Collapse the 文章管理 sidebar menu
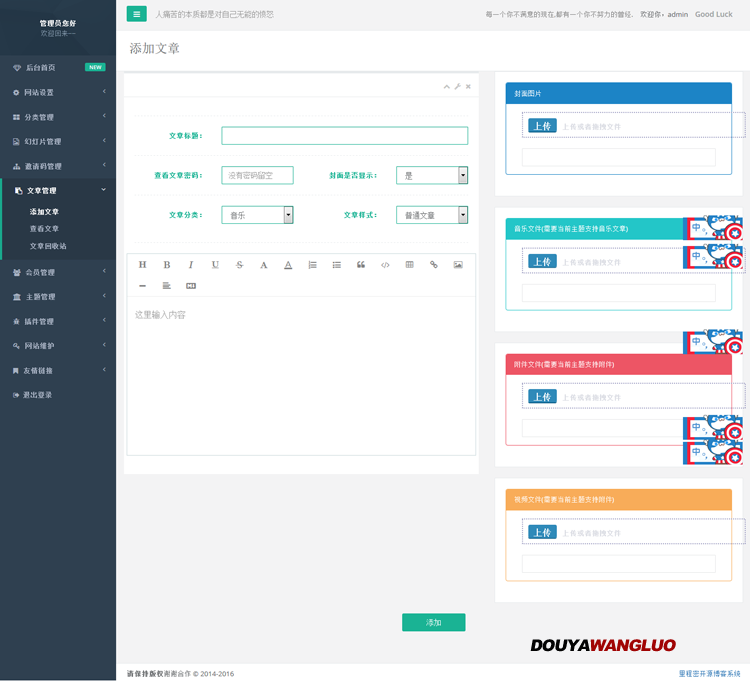Image resolution: width=750 pixels, height=681 pixels. coord(58,191)
